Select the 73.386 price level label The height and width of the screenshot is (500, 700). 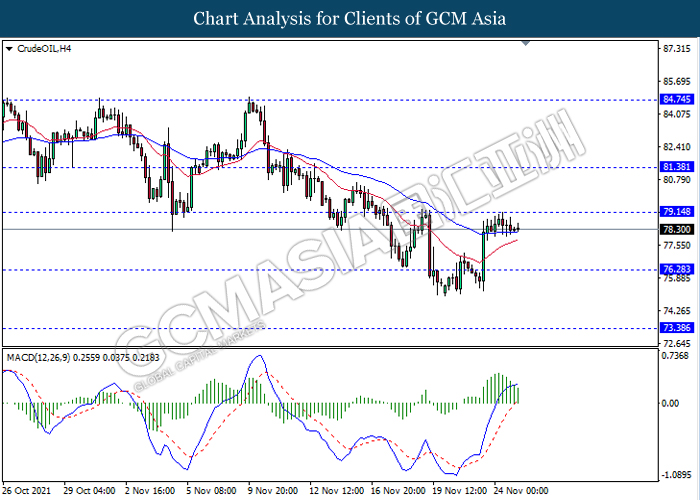pos(677,327)
